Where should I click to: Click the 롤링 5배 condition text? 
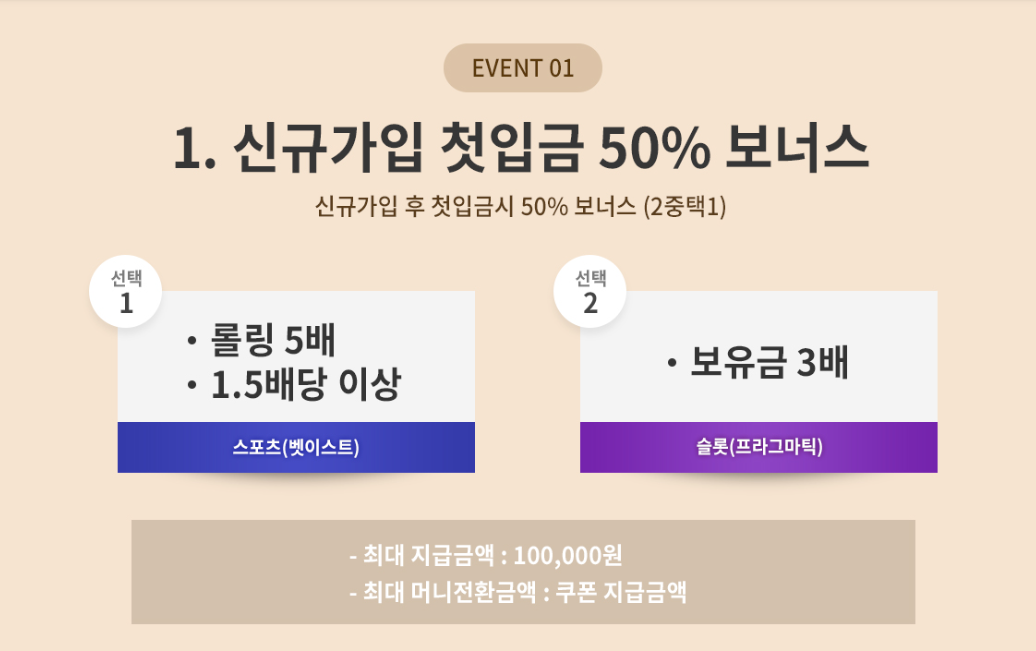click(x=272, y=341)
